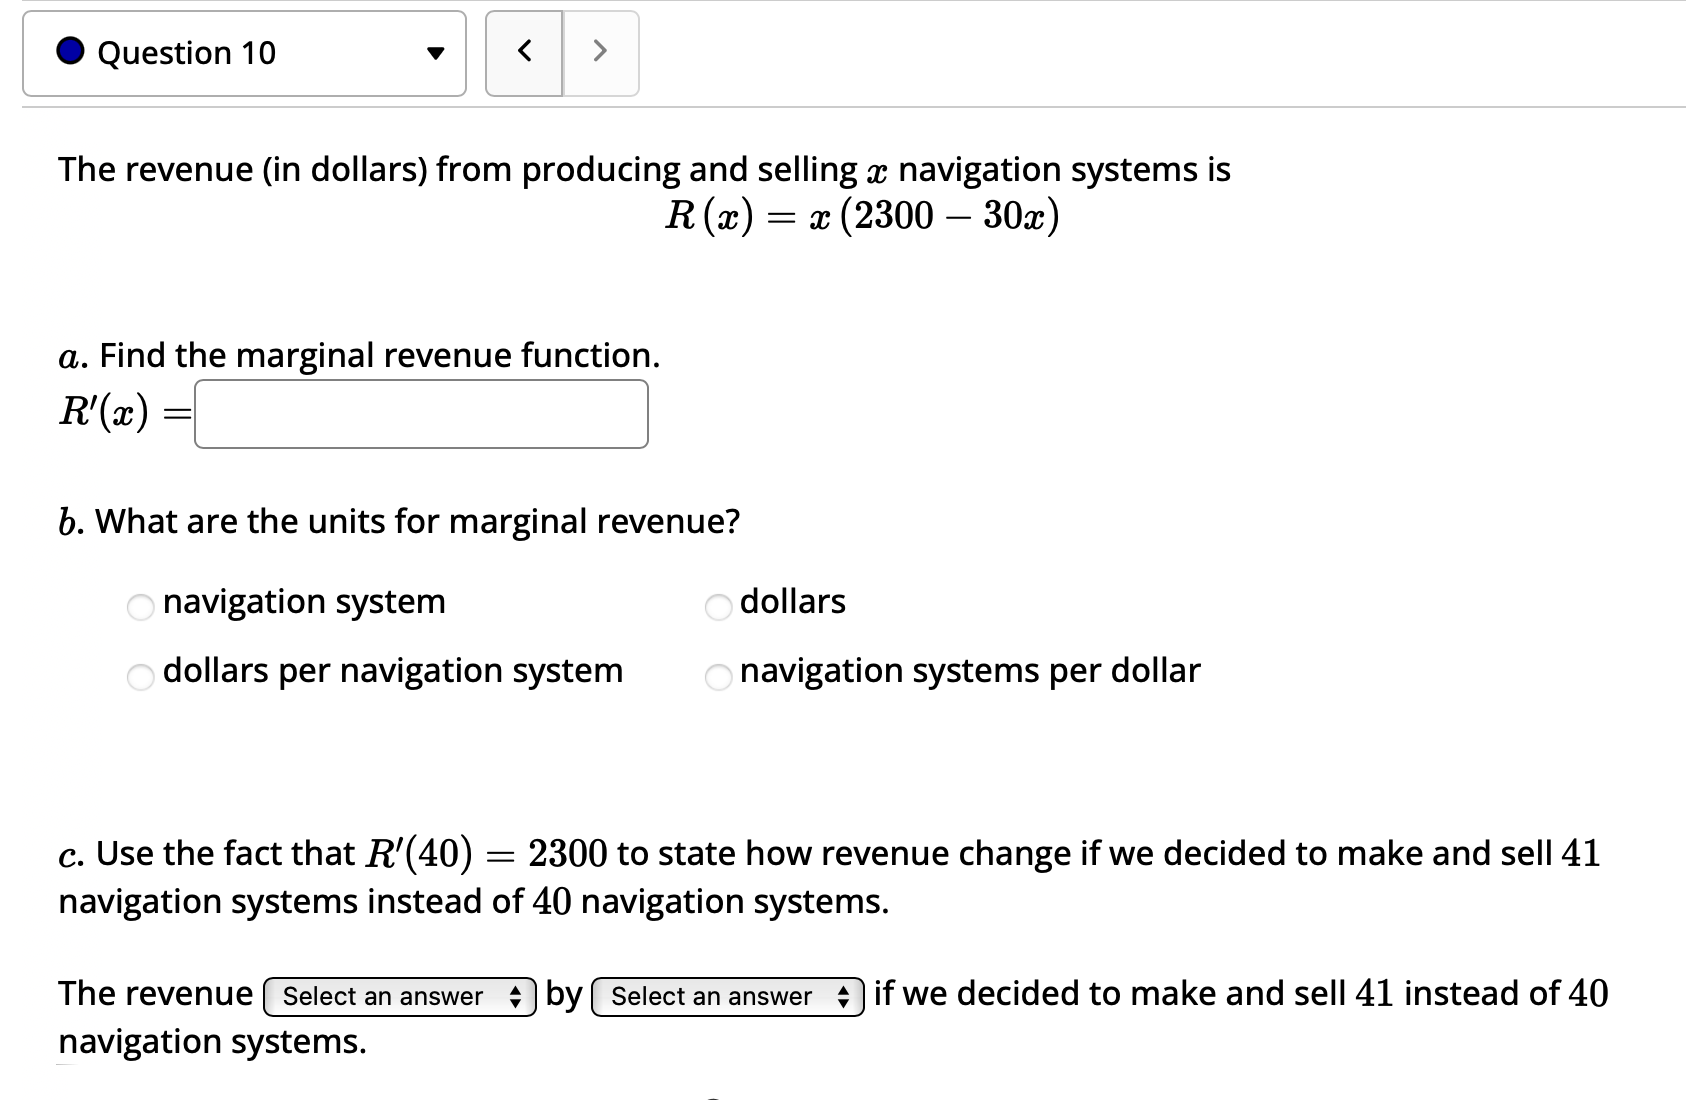Screen dimensions: 1686x1100
Task: Choose dollars per navigation system option
Action: [140, 677]
